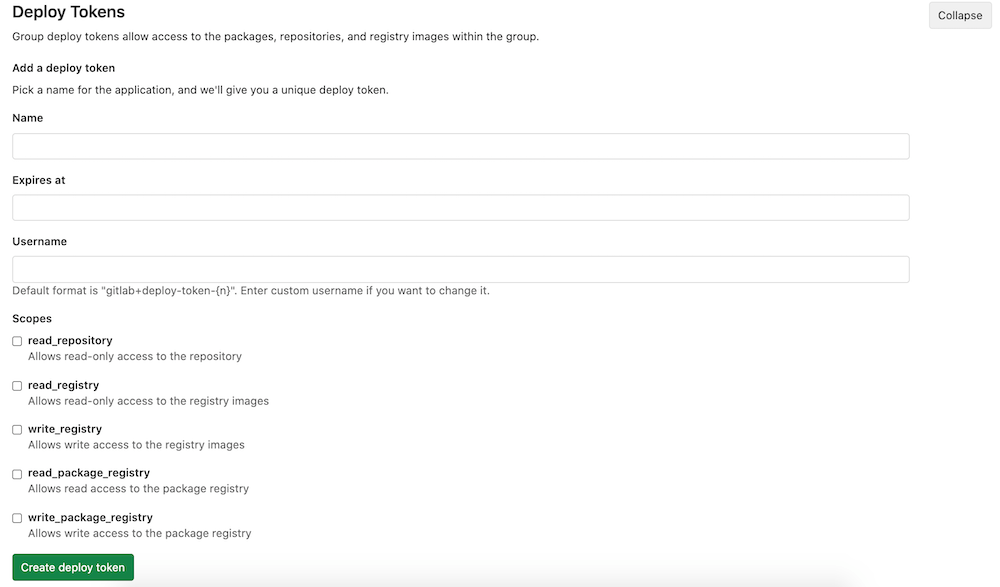Toggle write_package_registry using its label
Image resolution: width=1000 pixels, height=587 pixels.
point(90,517)
